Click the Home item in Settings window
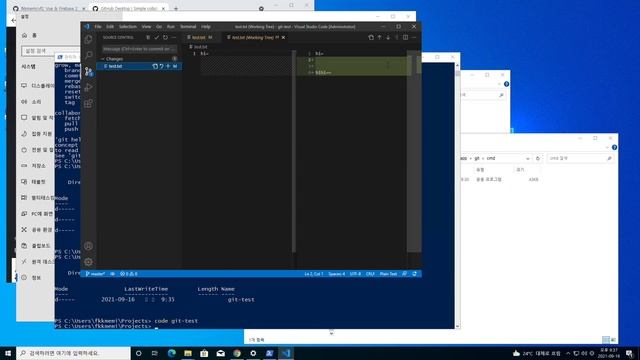 30,36
